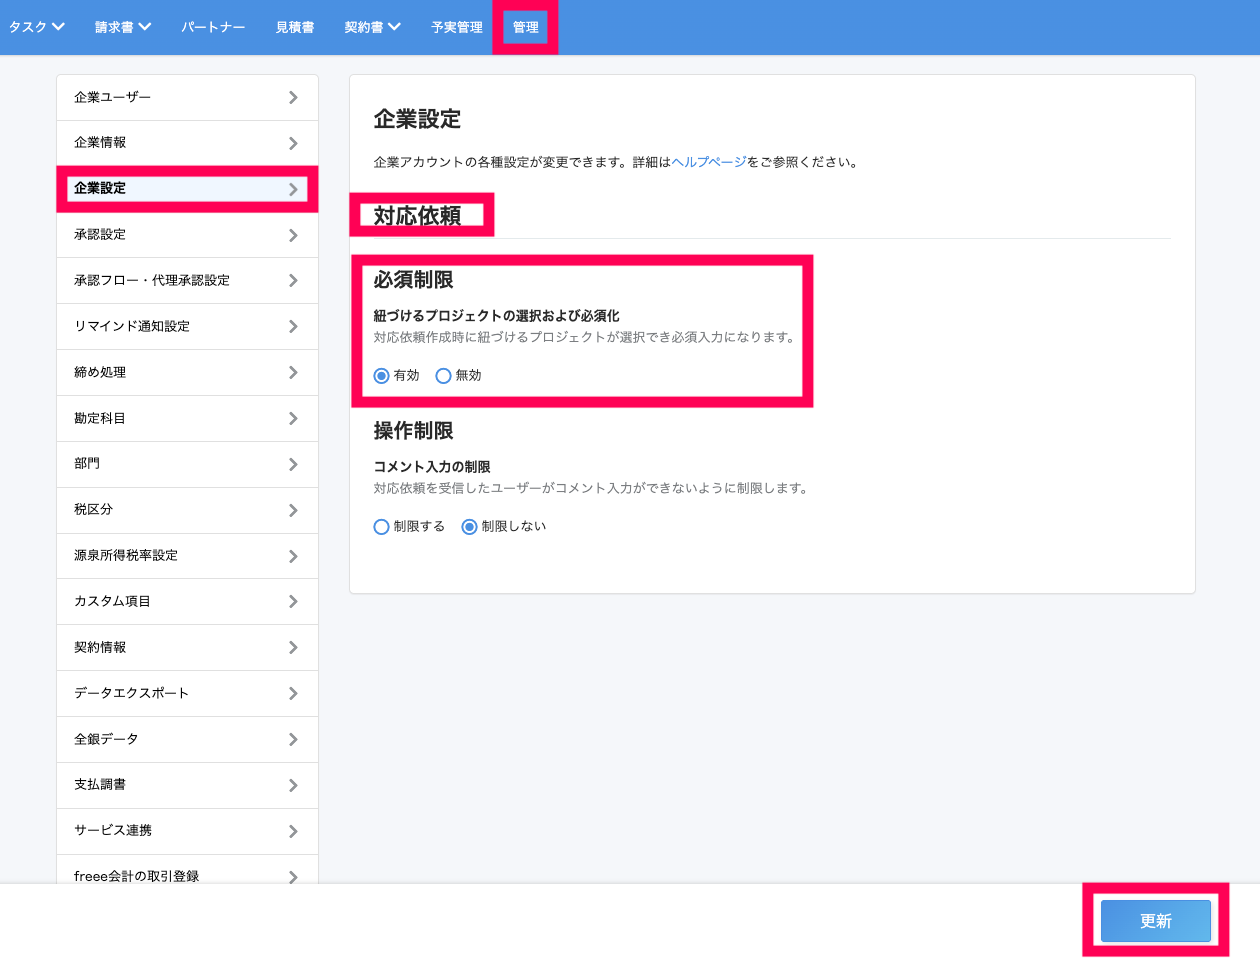Image resolution: width=1260 pixels, height=958 pixels.
Task: Click the arrow icon beside 承認設定
Action: [293, 235]
